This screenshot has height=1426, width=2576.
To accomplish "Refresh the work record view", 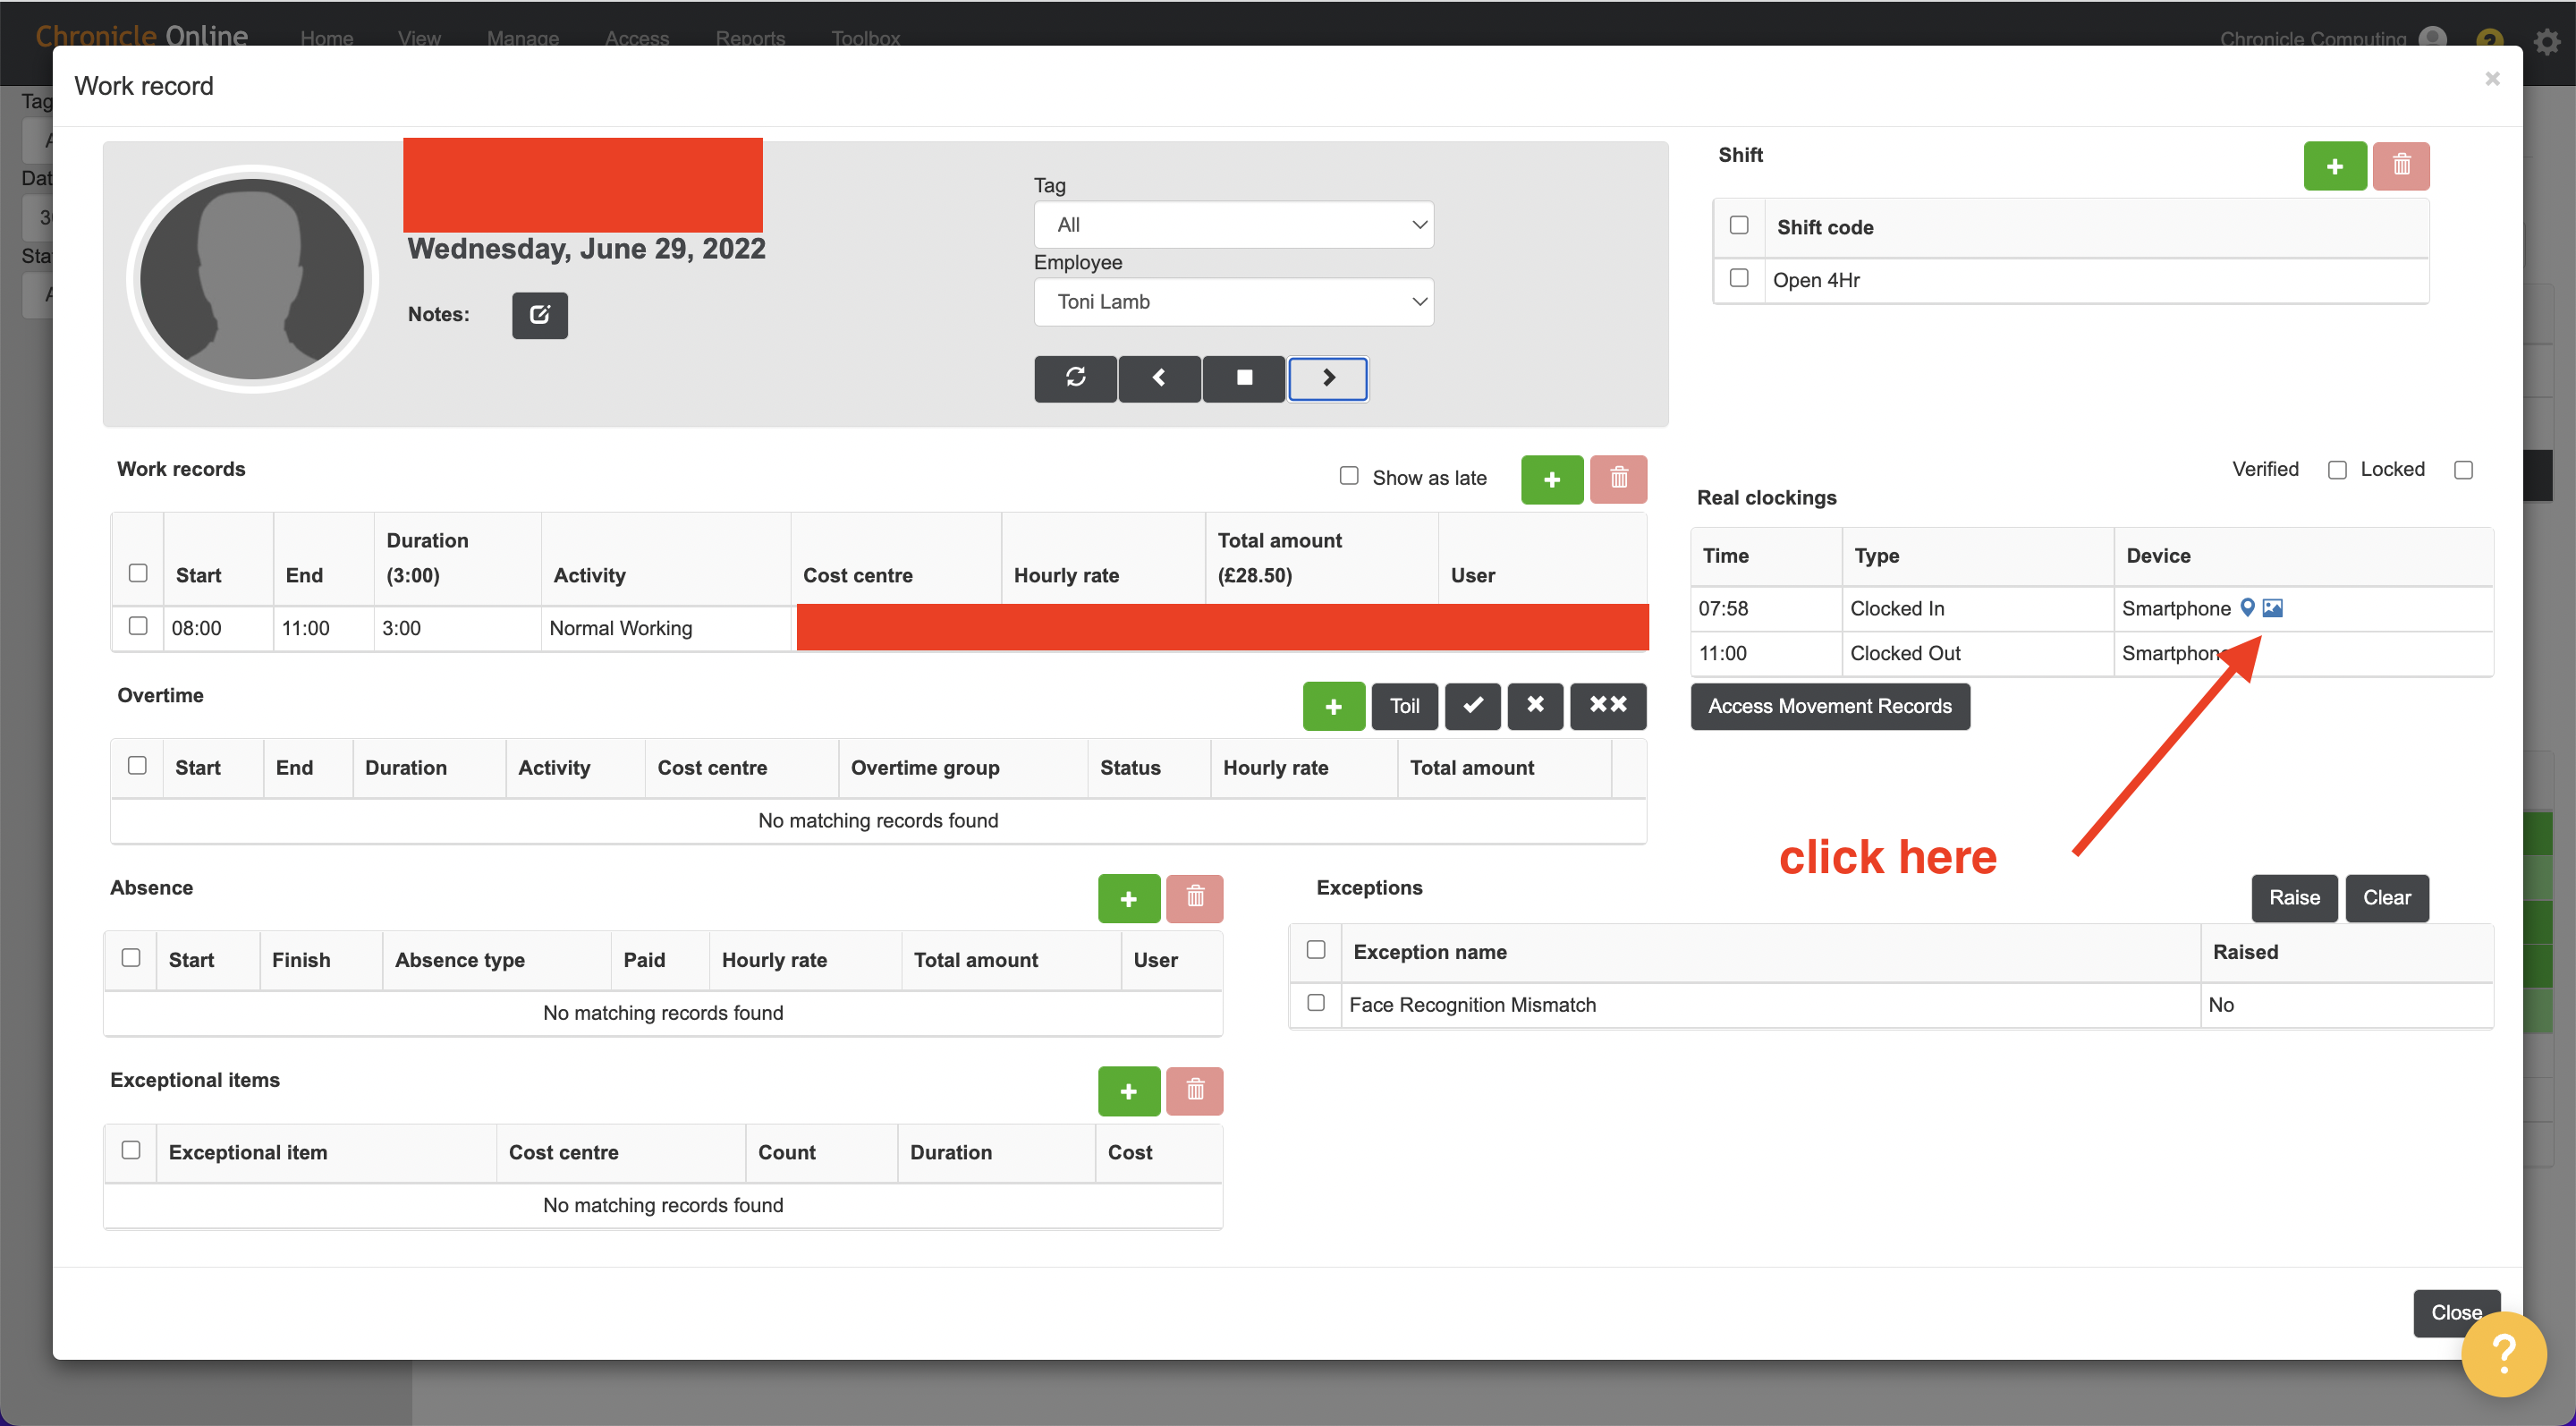I will pyautogui.click(x=1075, y=379).
